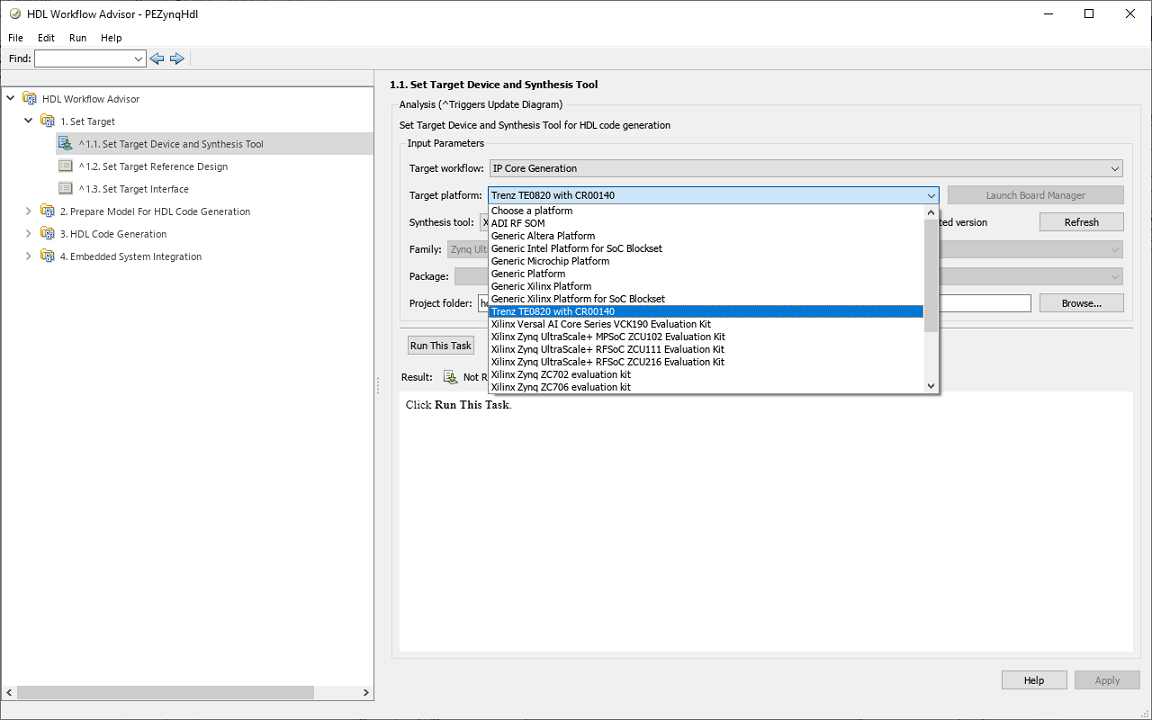The height and width of the screenshot is (720, 1152).
Task: Select 'Choose a platform' in the list
Action: tap(706, 211)
